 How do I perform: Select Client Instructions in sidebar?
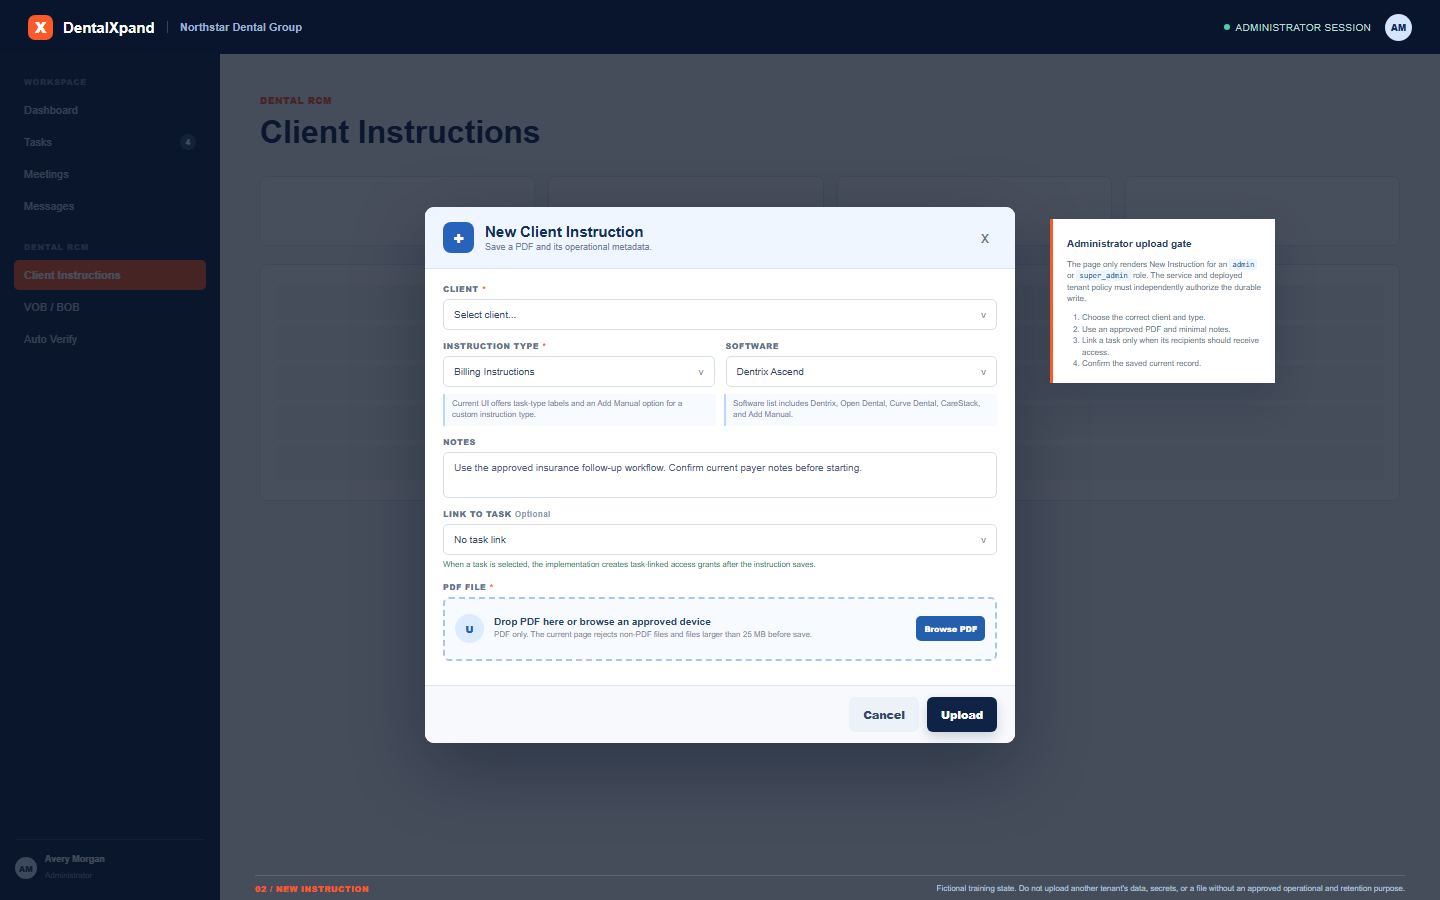pos(110,275)
